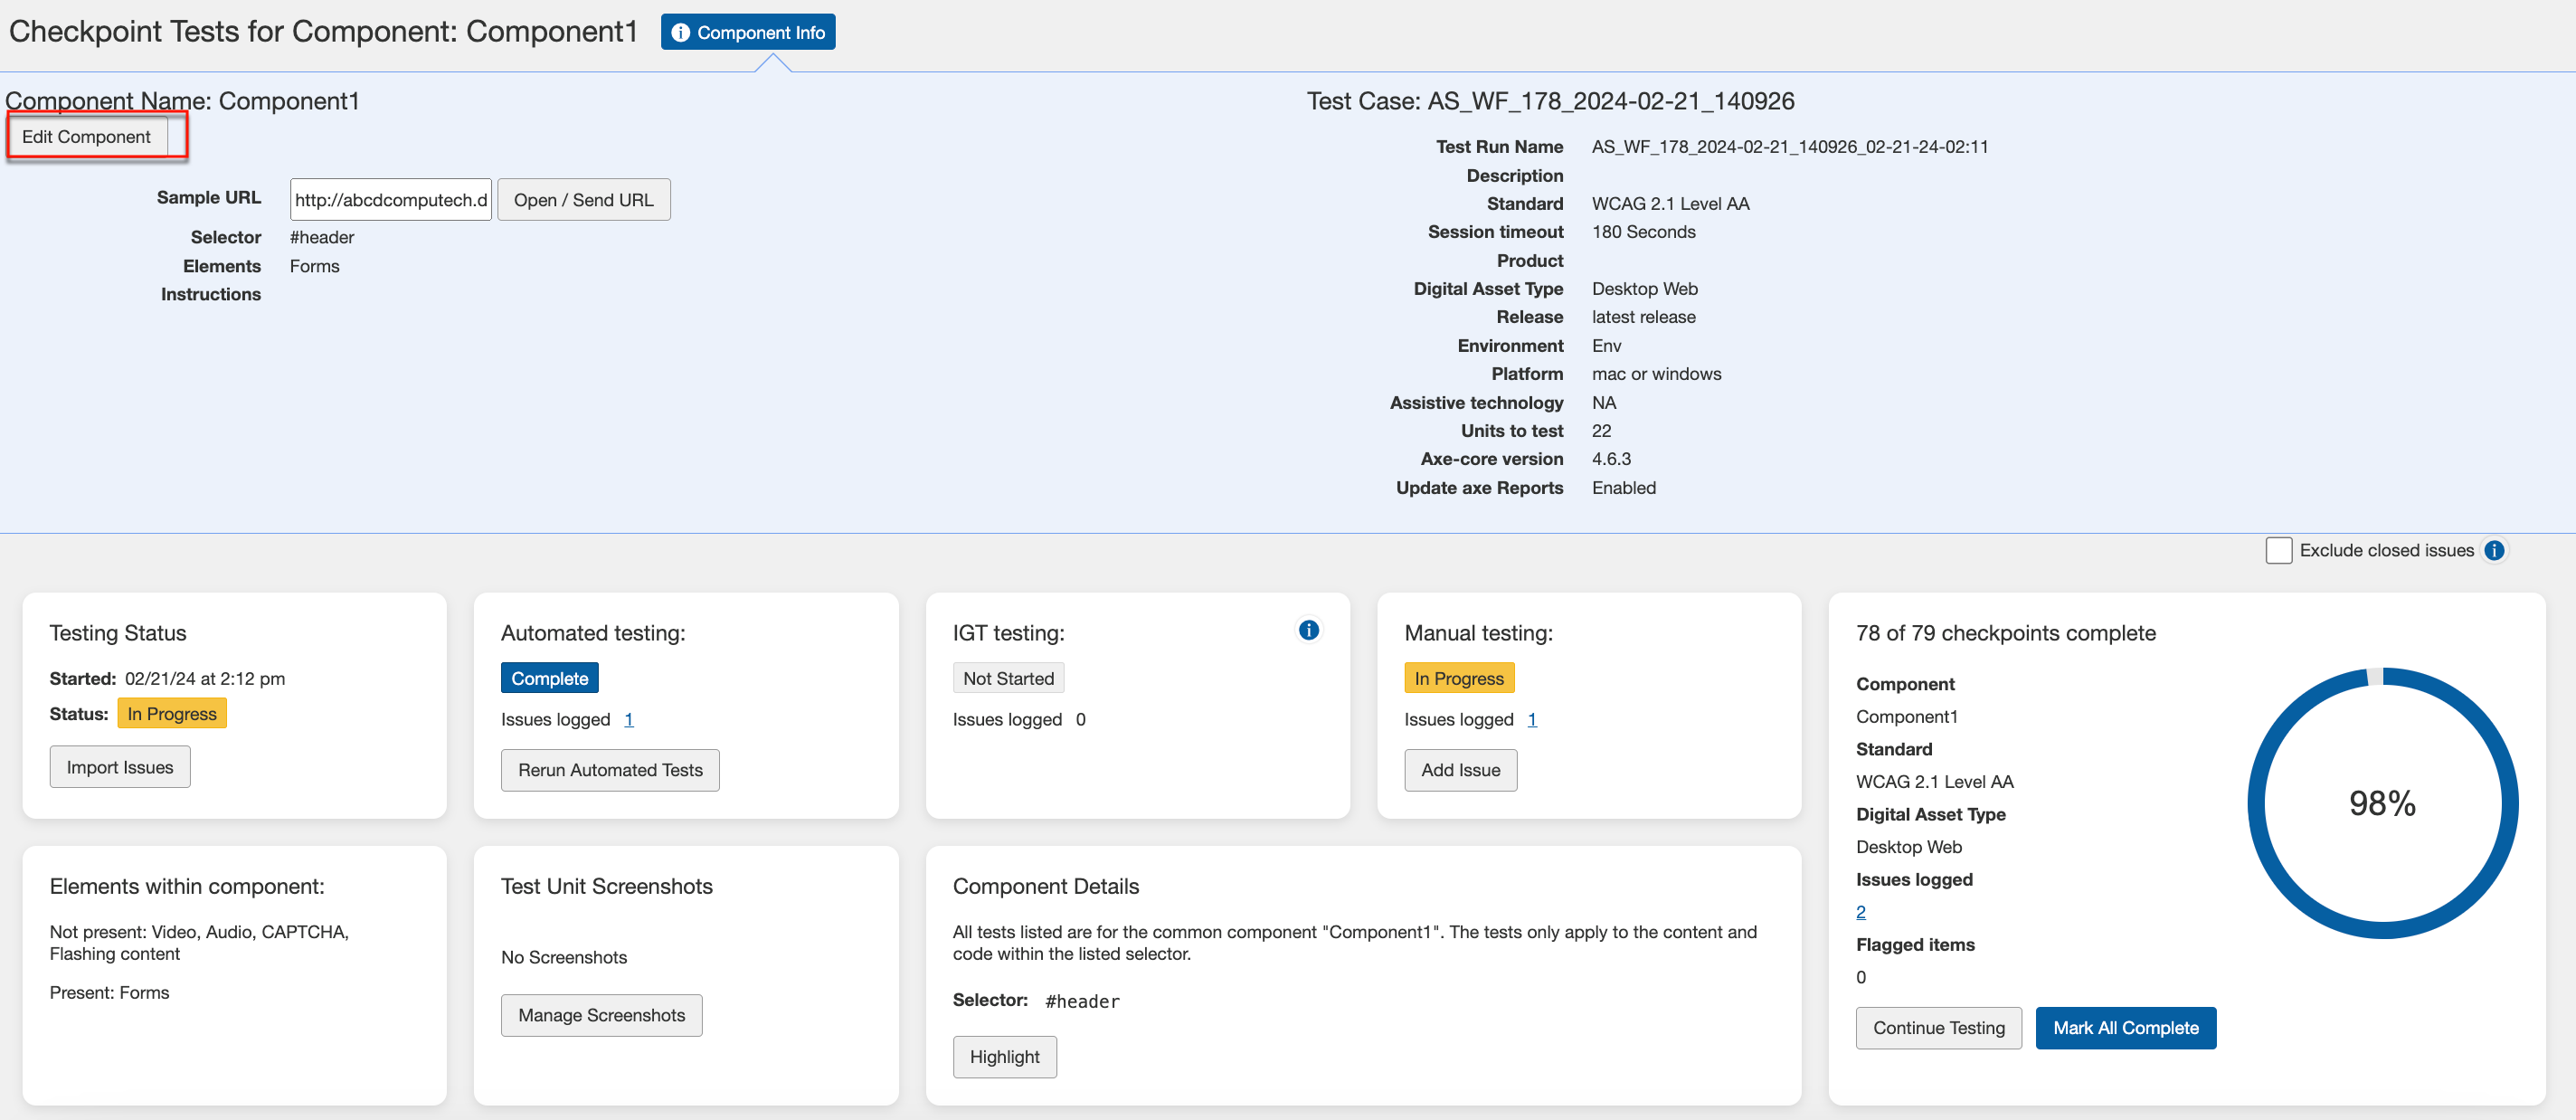The image size is (2576, 1120).
Task: Open automated testing issues logged link
Action: [x=628, y=719]
